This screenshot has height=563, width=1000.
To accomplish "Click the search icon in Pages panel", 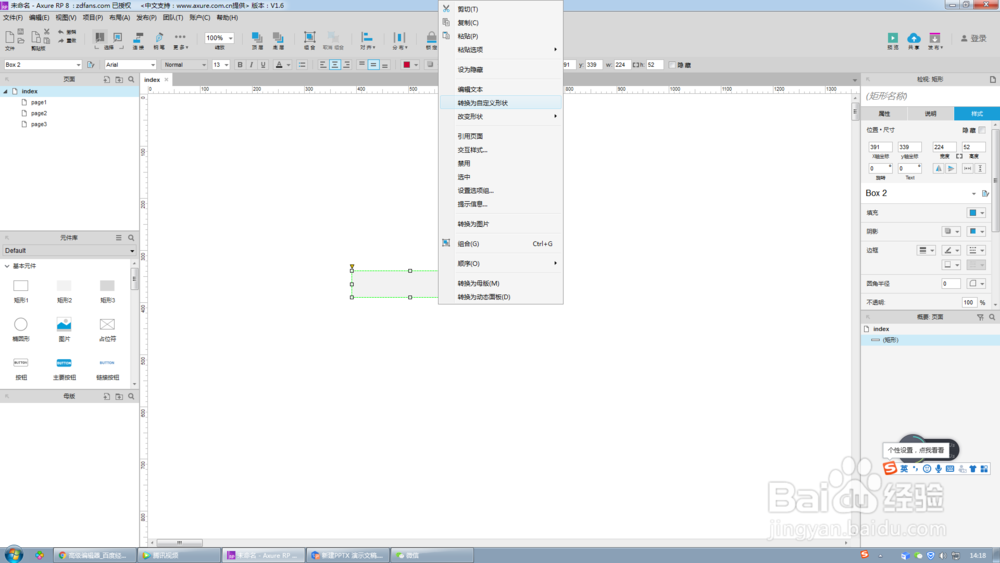I will pos(131,80).
